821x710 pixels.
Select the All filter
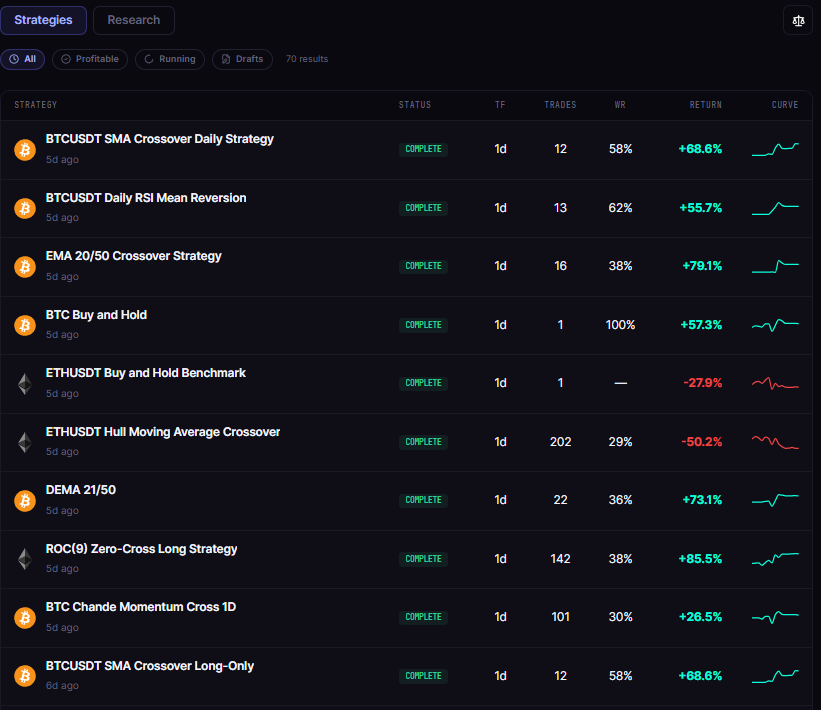[23, 59]
